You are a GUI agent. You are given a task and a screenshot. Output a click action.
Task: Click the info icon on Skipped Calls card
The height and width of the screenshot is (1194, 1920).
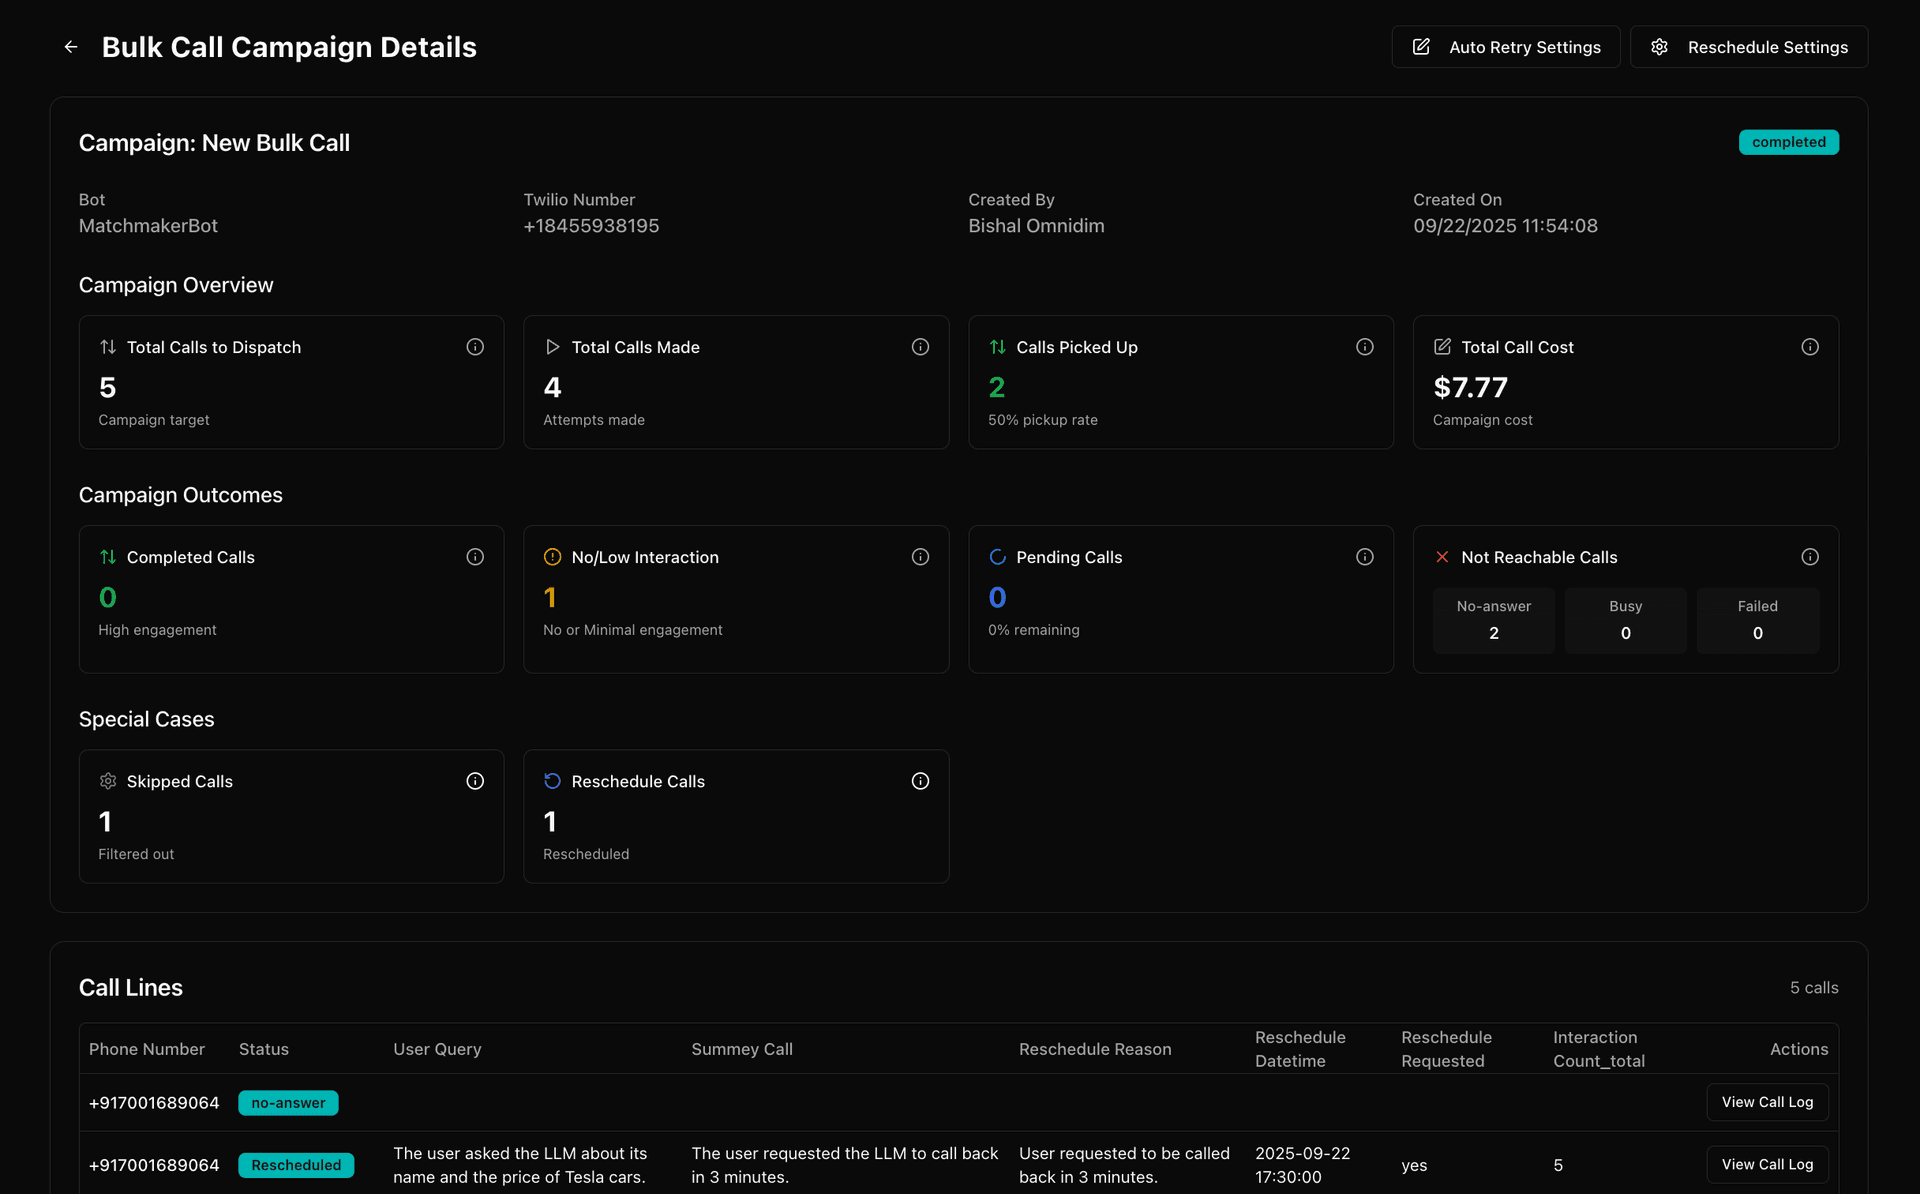(x=475, y=781)
